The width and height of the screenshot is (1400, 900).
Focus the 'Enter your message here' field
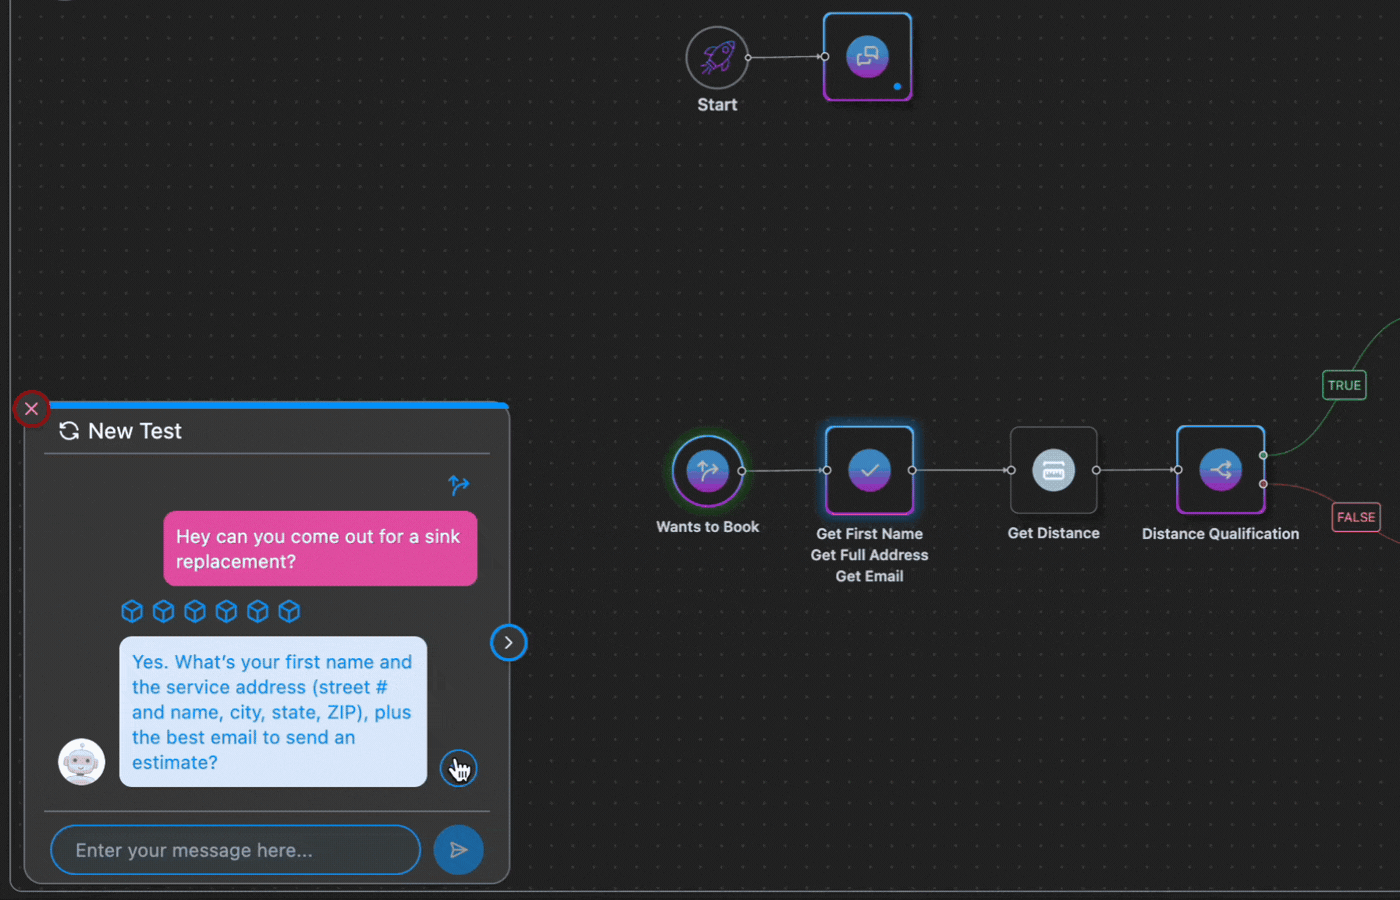(235, 850)
